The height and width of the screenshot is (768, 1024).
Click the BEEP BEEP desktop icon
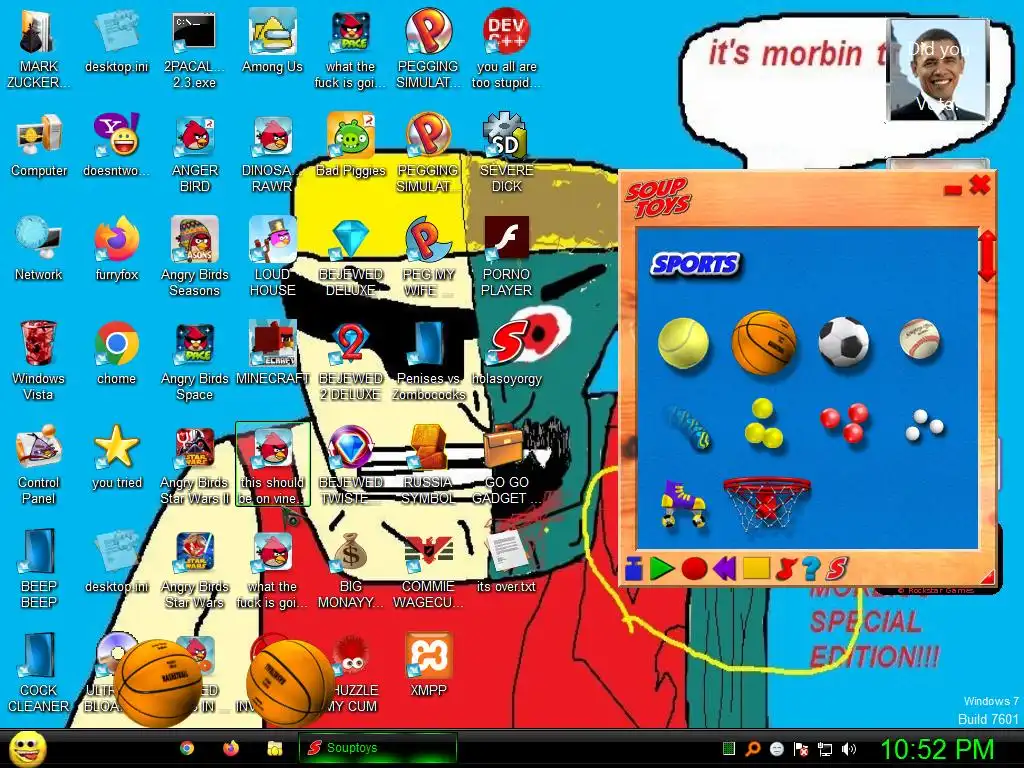pyautogui.click(x=39, y=569)
